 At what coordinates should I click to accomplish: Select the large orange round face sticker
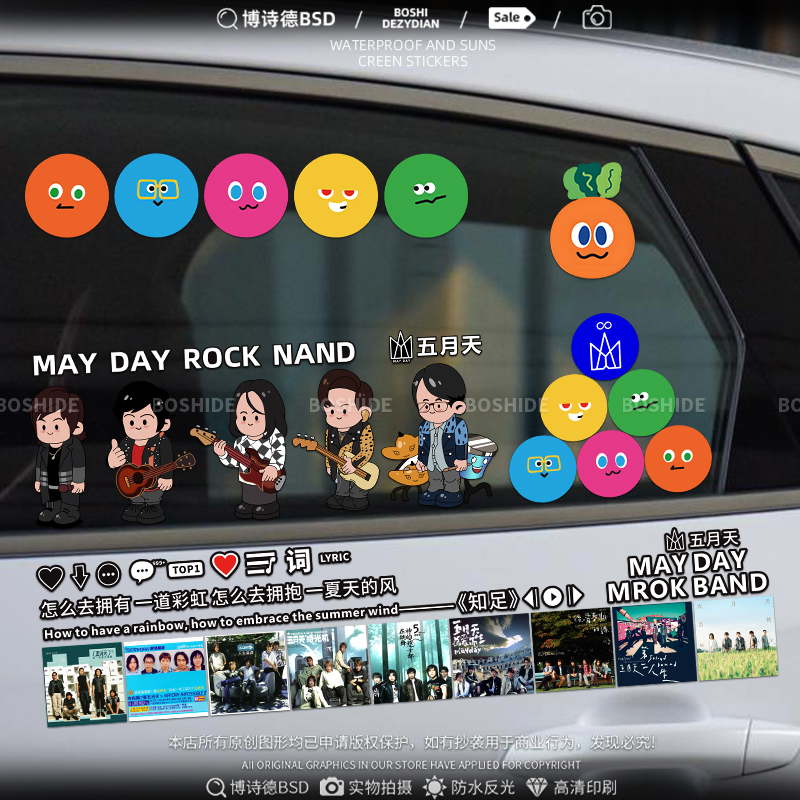point(67,196)
